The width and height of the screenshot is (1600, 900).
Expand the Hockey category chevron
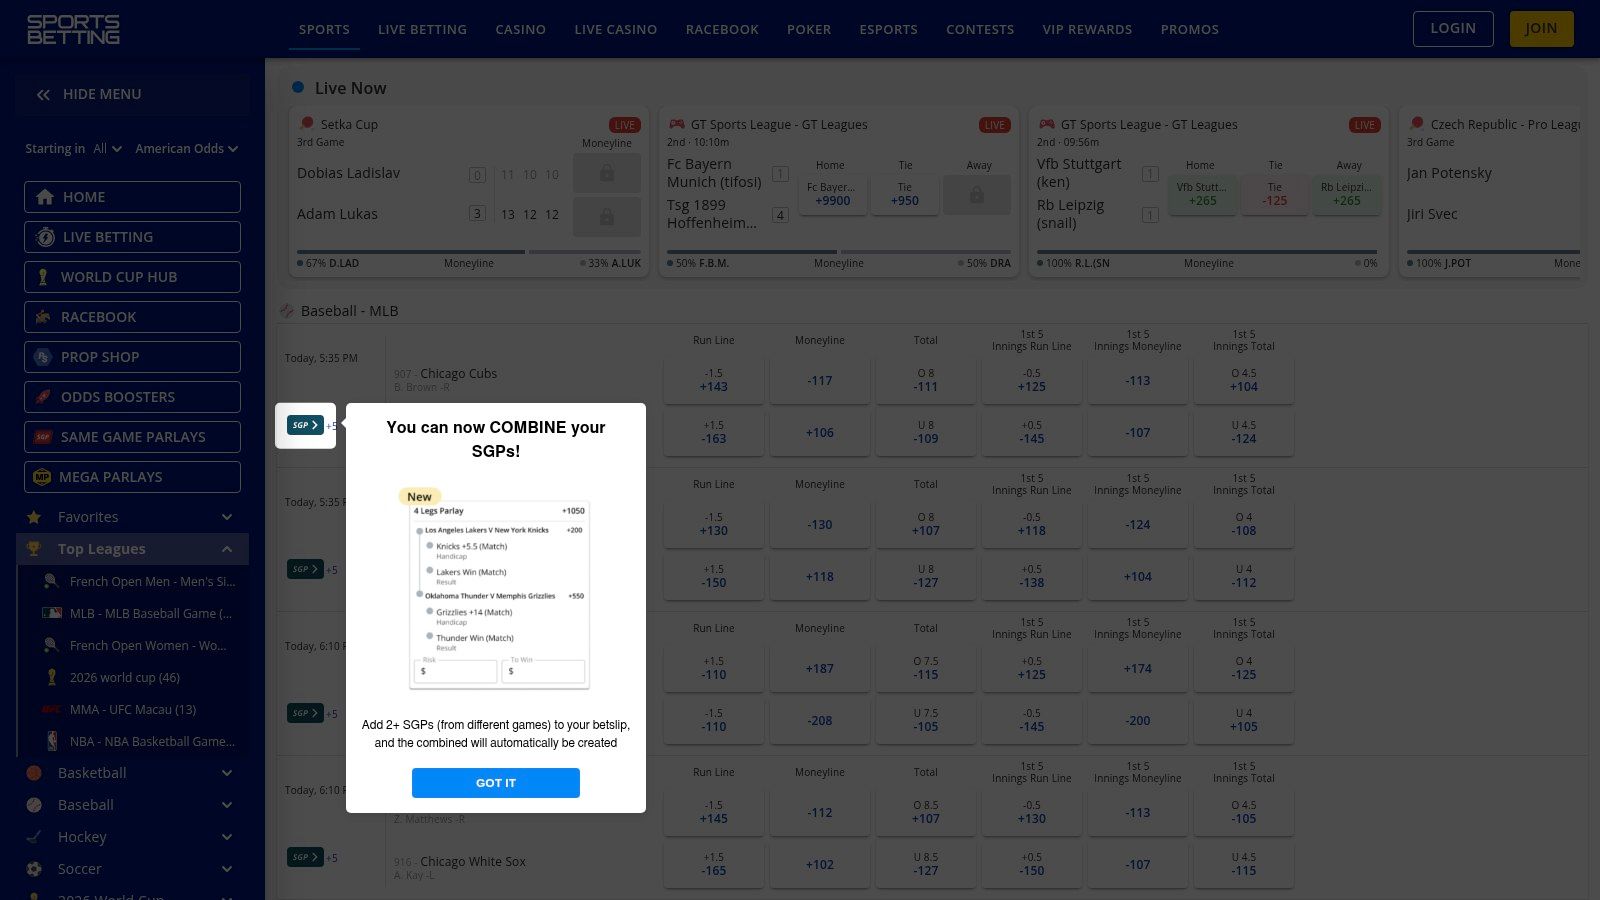227,837
